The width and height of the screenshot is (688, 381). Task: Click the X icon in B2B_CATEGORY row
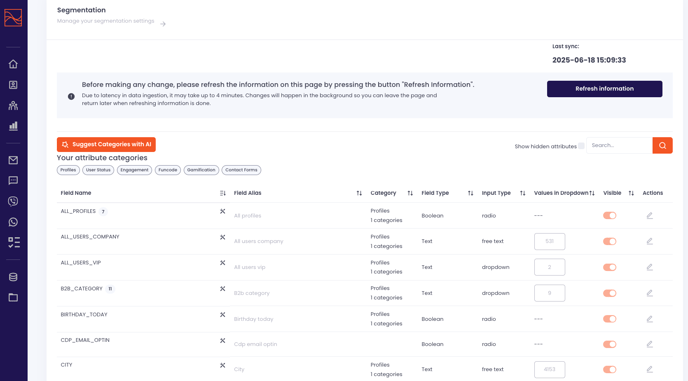pos(222,289)
